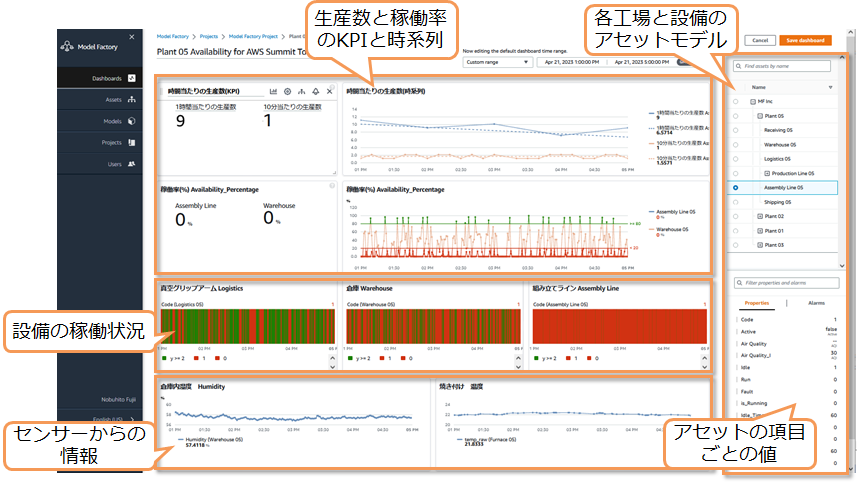Open the Model Factory breadcrumb link
The width and height of the screenshot is (858, 484).
click(x=172, y=37)
